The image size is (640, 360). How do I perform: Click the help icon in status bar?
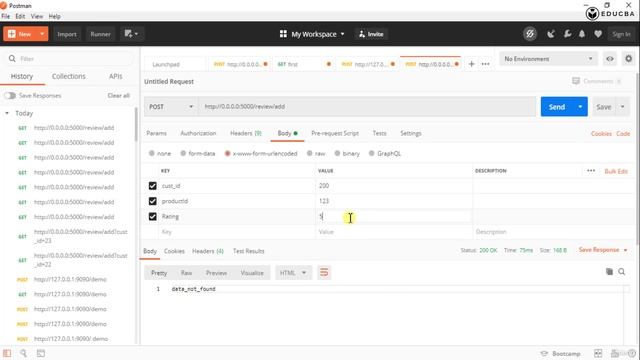(x=632, y=353)
